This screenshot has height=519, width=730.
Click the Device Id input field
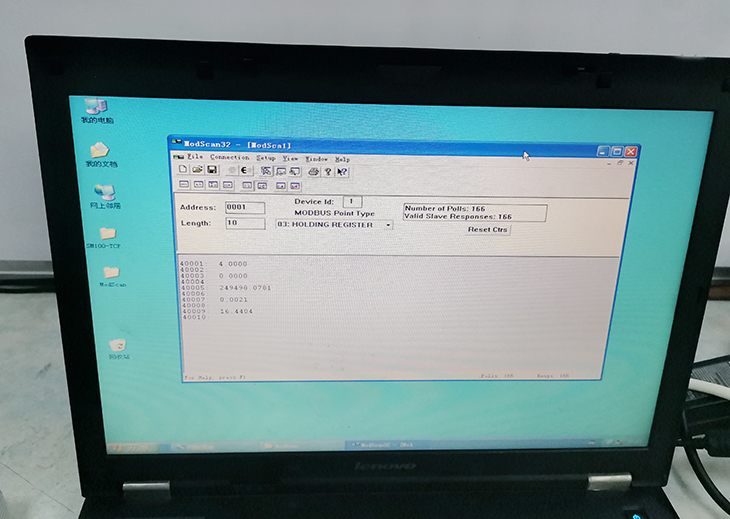click(353, 202)
